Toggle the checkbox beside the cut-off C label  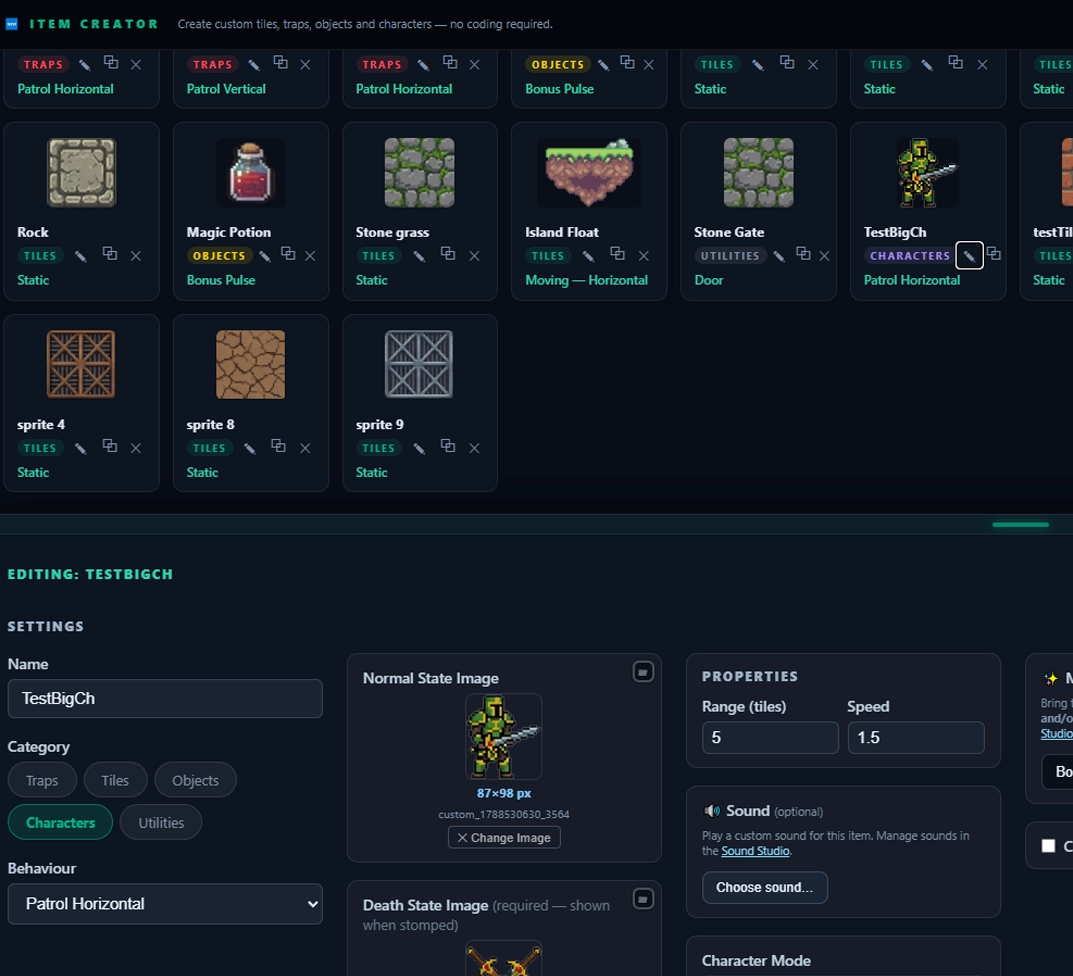[1048, 846]
